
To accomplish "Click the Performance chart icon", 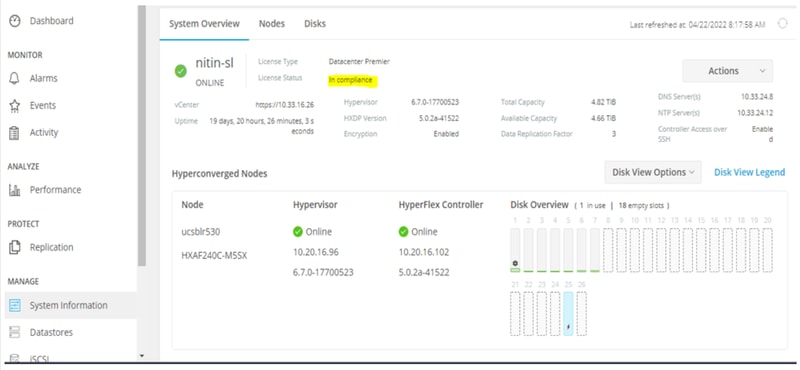I will tap(15, 190).
